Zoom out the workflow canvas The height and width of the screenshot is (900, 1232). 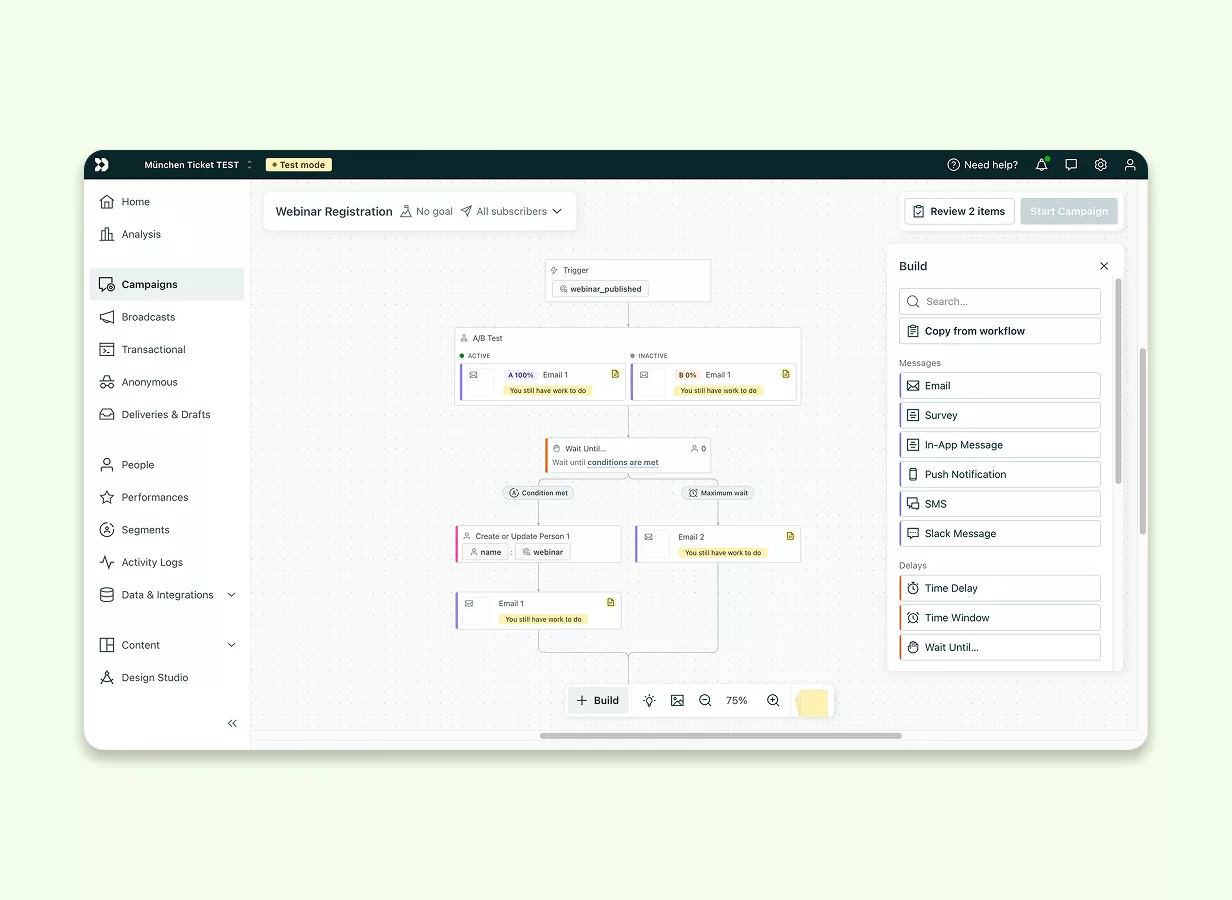pyautogui.click(x=705, y=700)
